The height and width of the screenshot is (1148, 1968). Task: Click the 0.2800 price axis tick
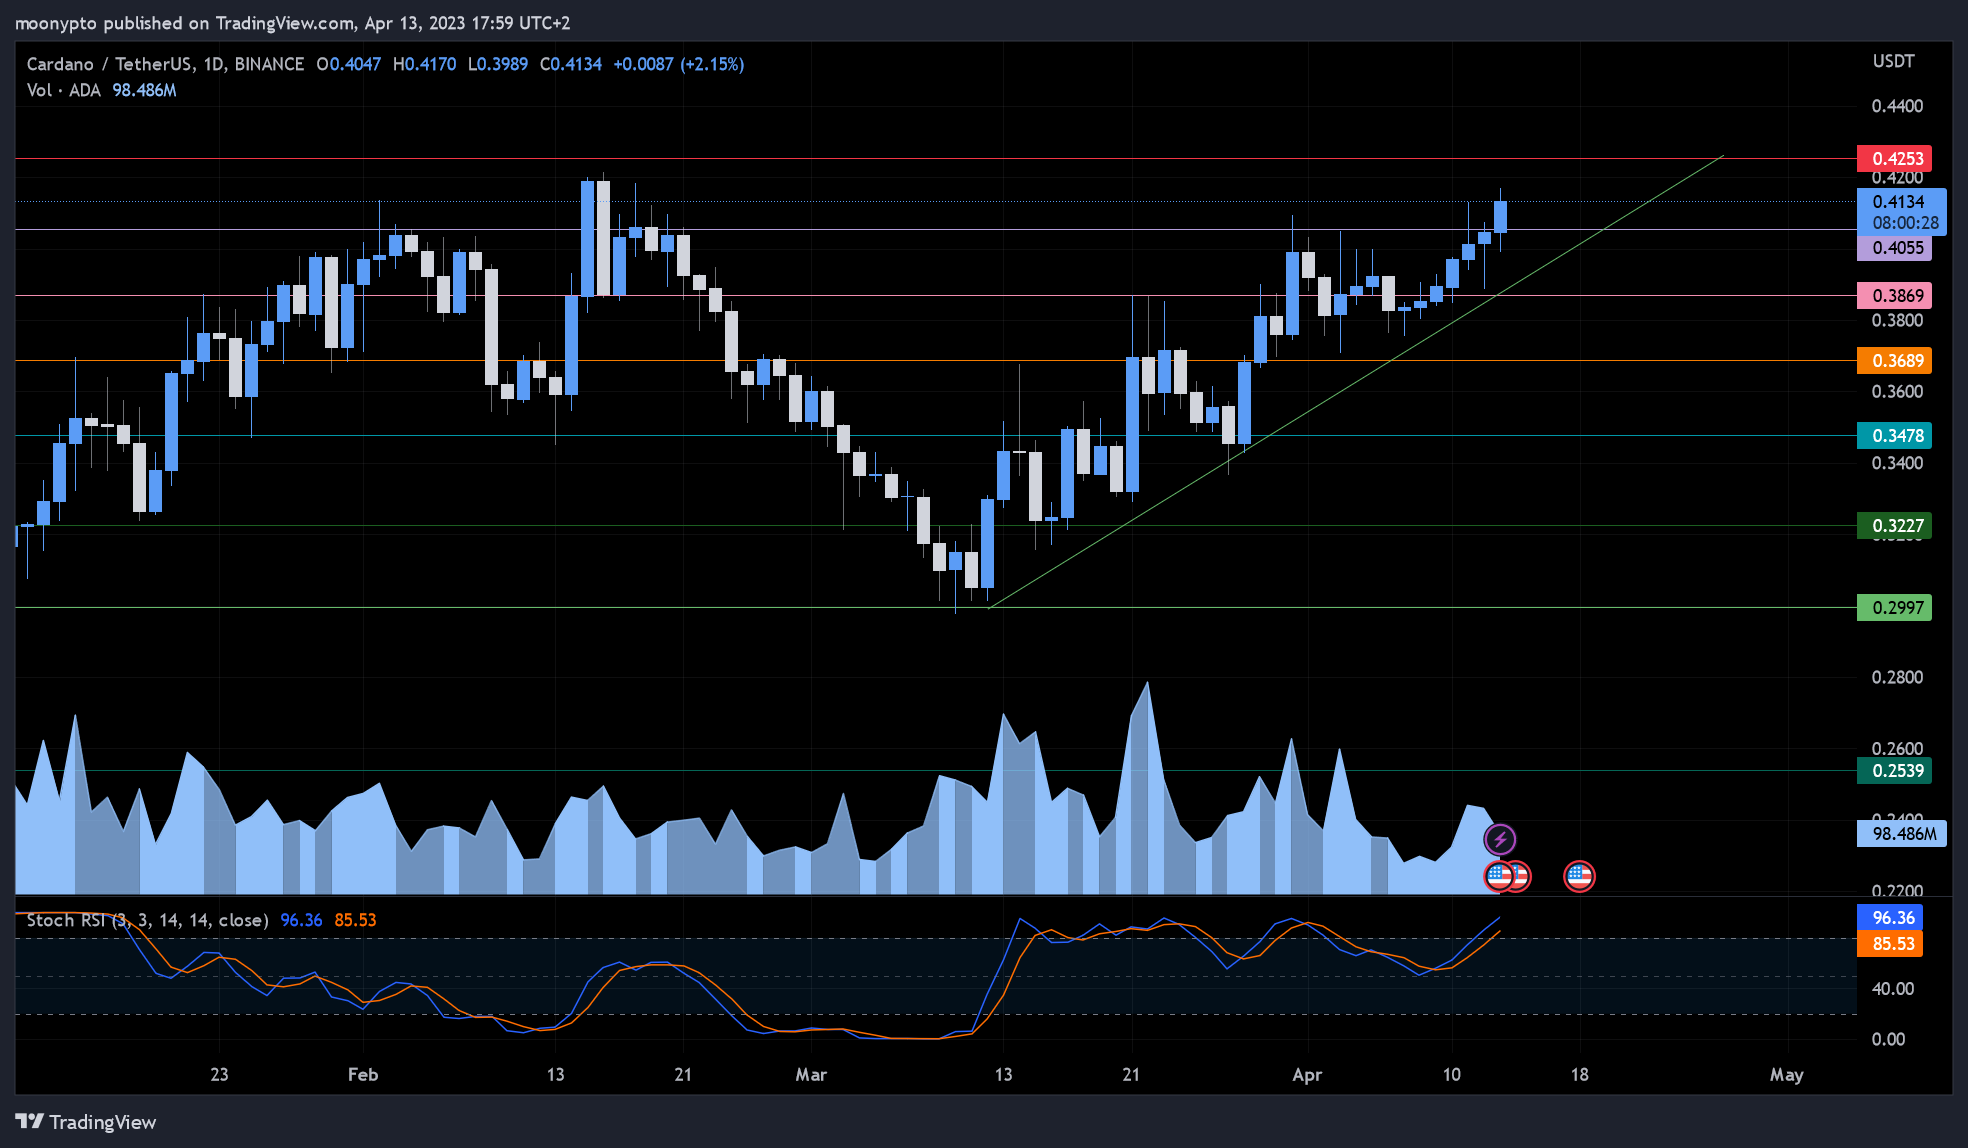(1897, 677)
